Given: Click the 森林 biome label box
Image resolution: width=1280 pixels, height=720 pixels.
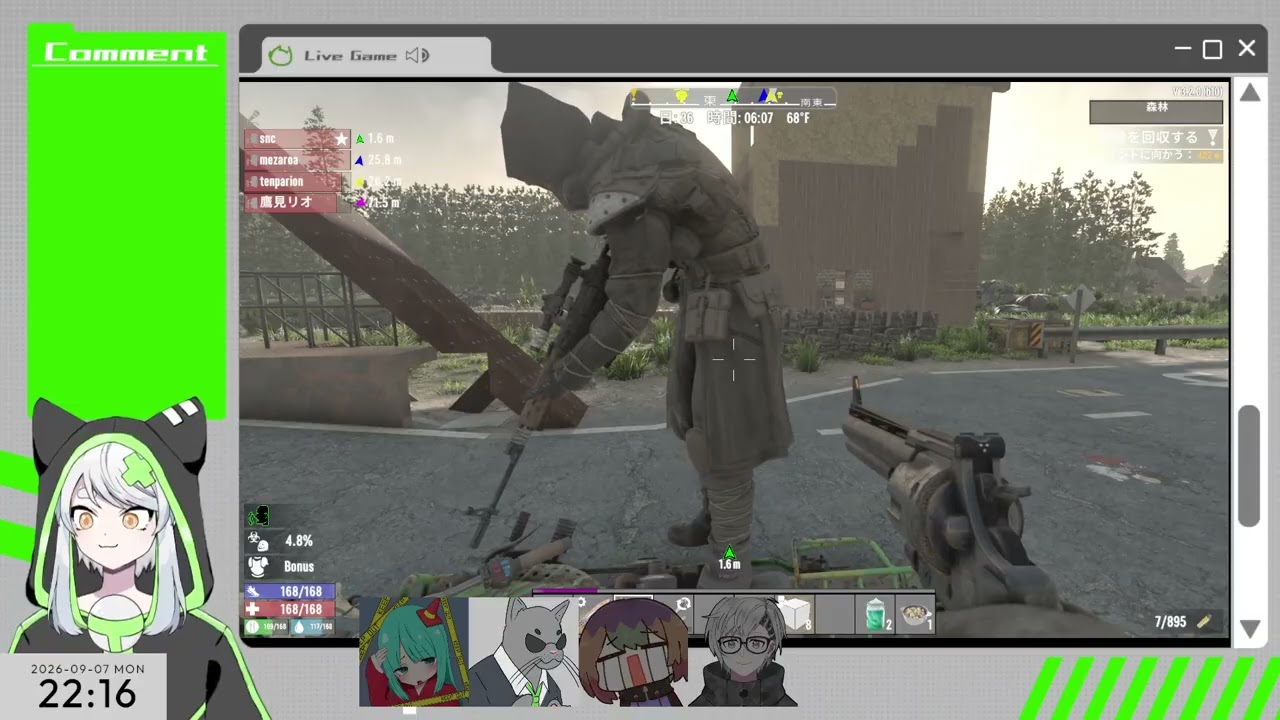Looking at the screenshot, I should (x=1156, y=111).
